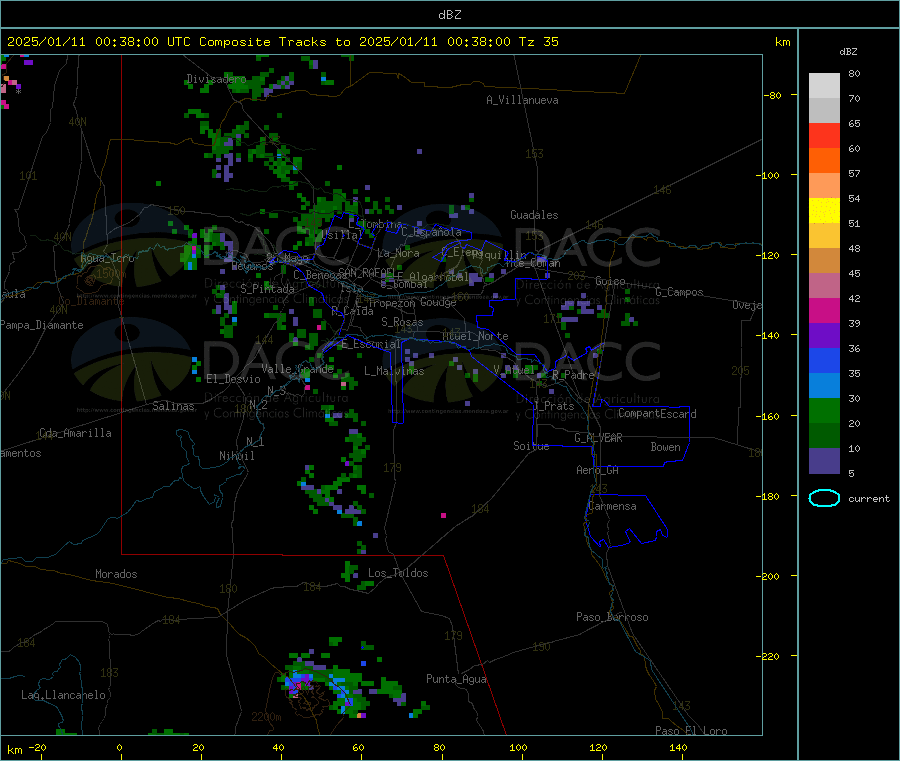This screenshot has height=761, width=900.
Task: Click the S_Rosas map label
Action: coord(402,322)
